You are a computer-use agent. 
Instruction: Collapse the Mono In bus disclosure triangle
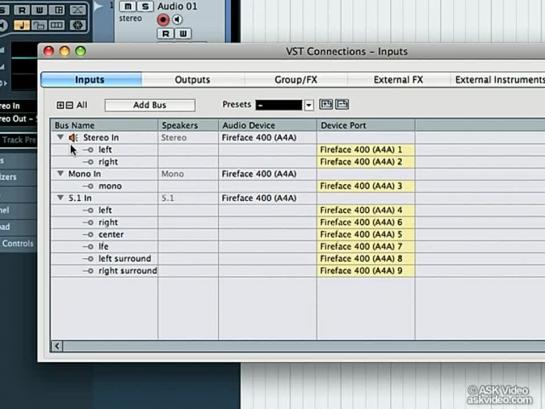(x=60, y=173)
